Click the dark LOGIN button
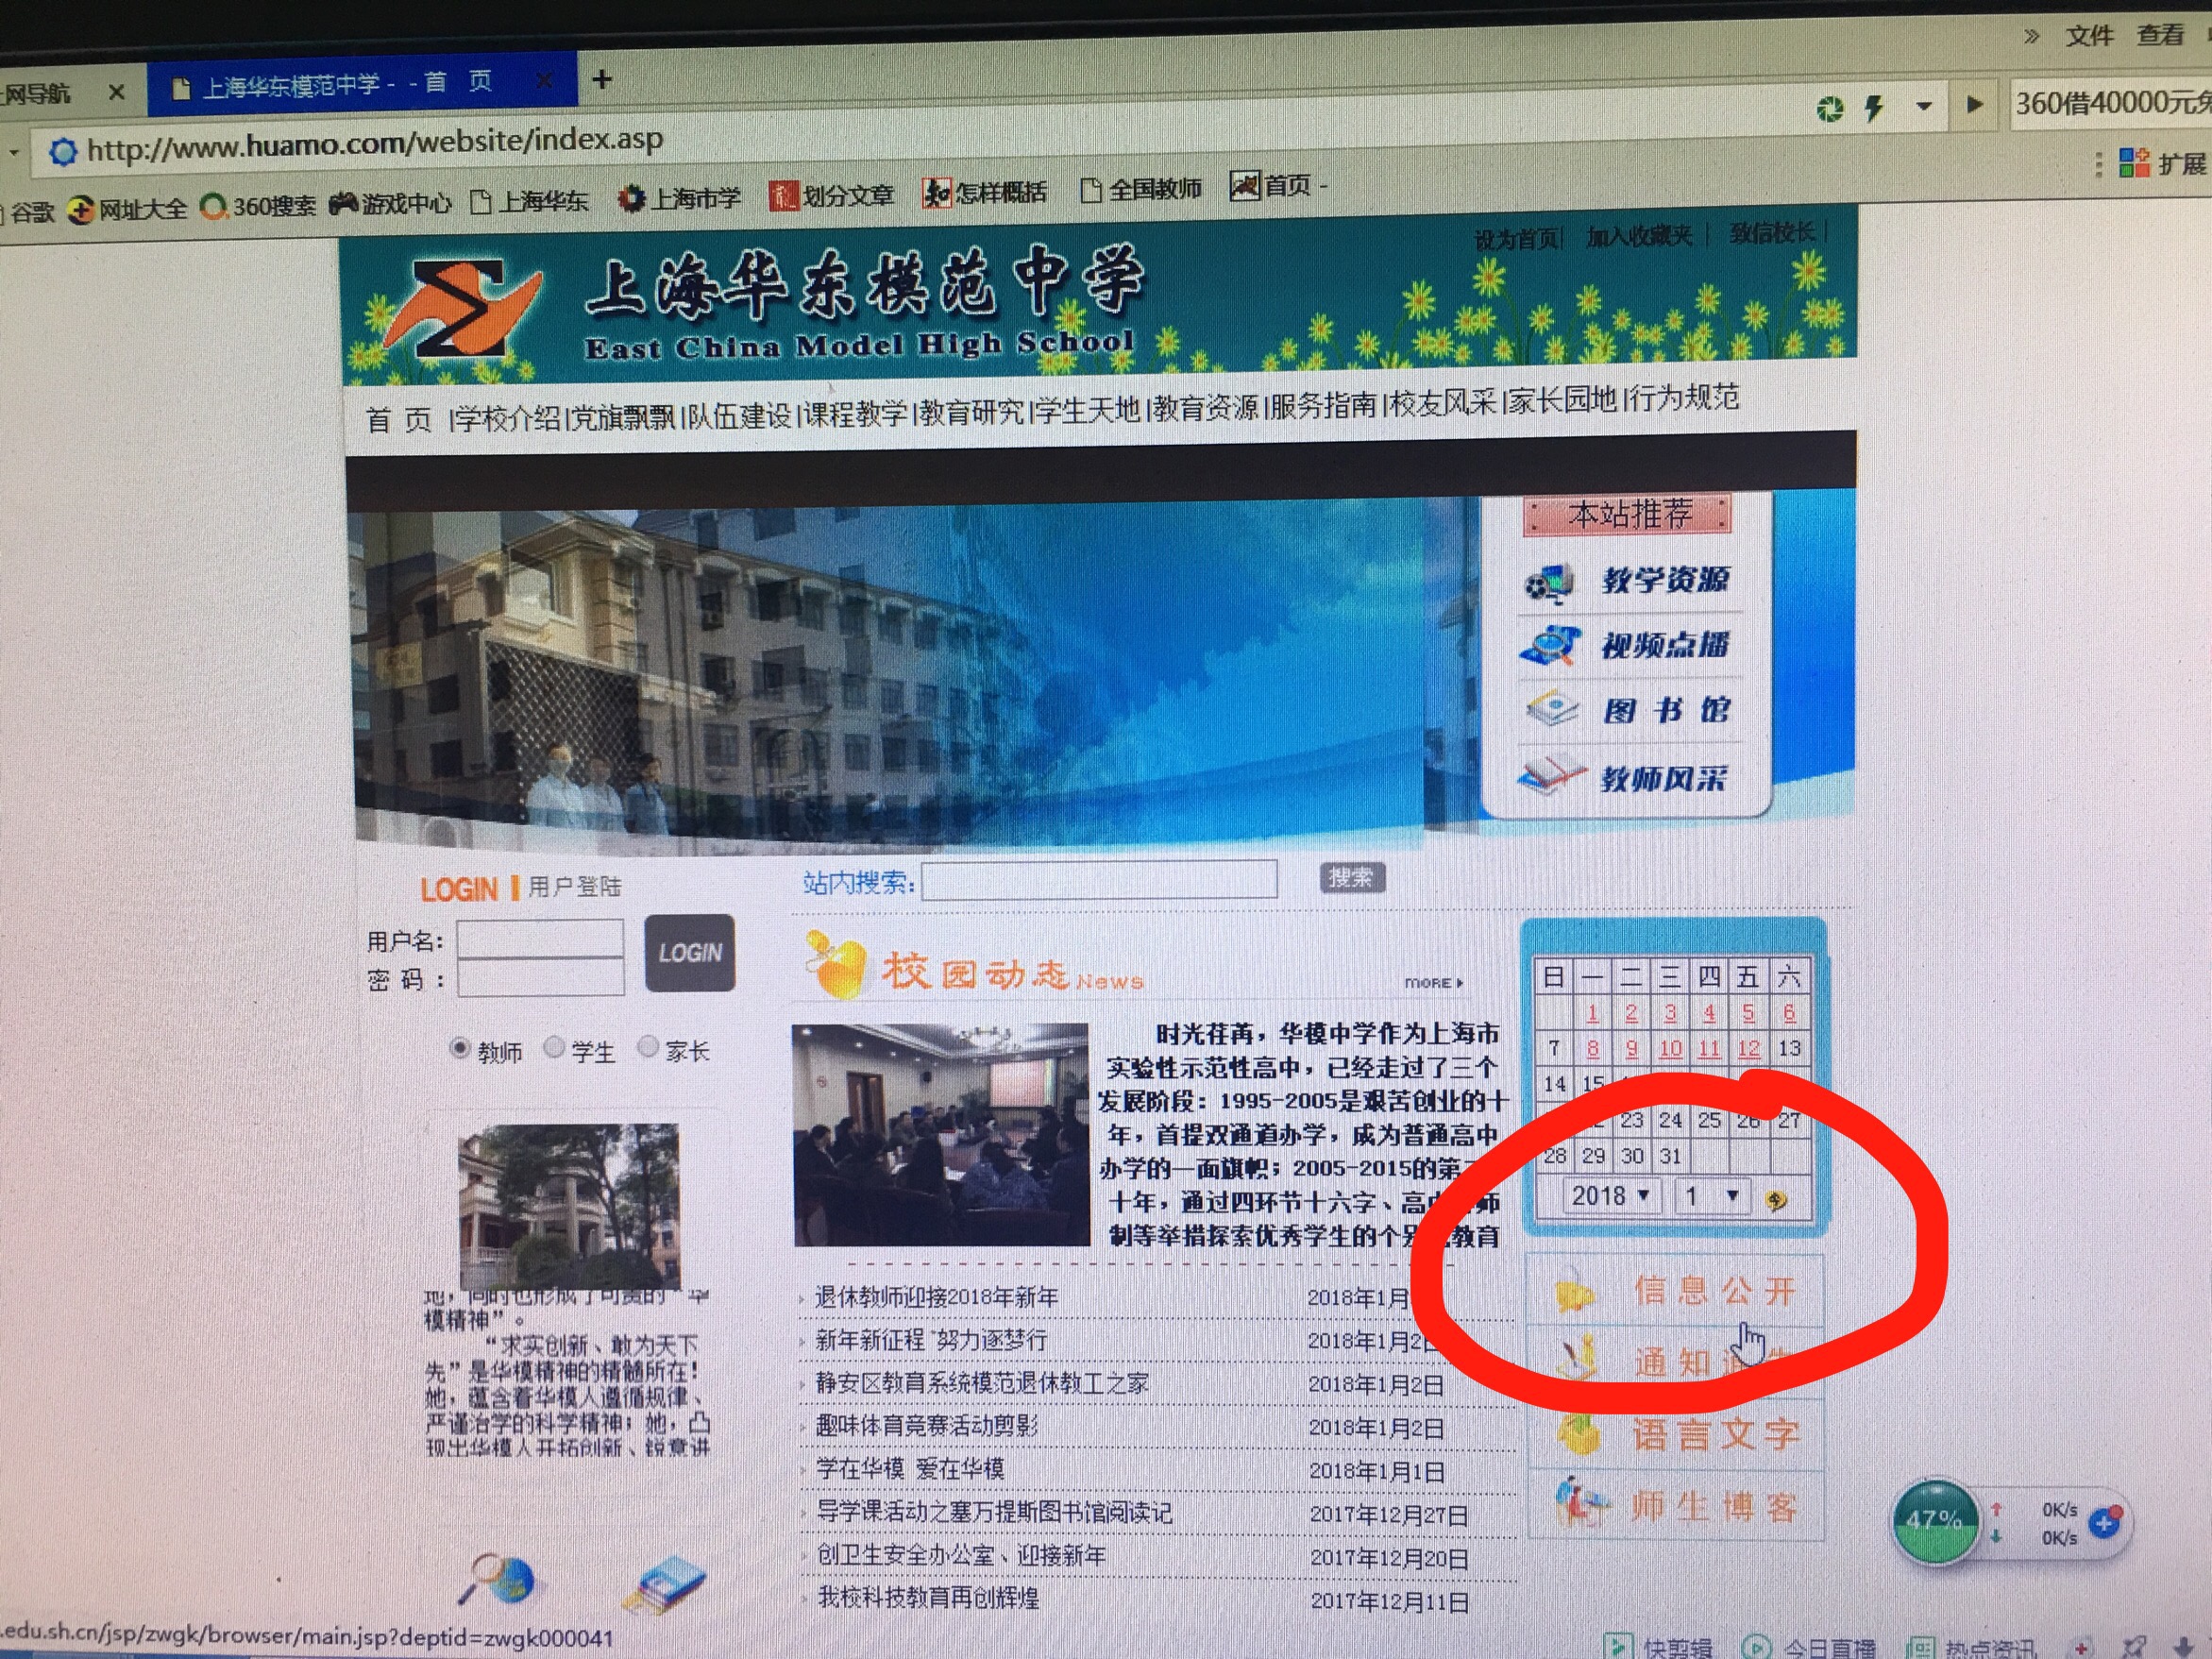This screenshot has width=2212, height=1659. [689, 953]
